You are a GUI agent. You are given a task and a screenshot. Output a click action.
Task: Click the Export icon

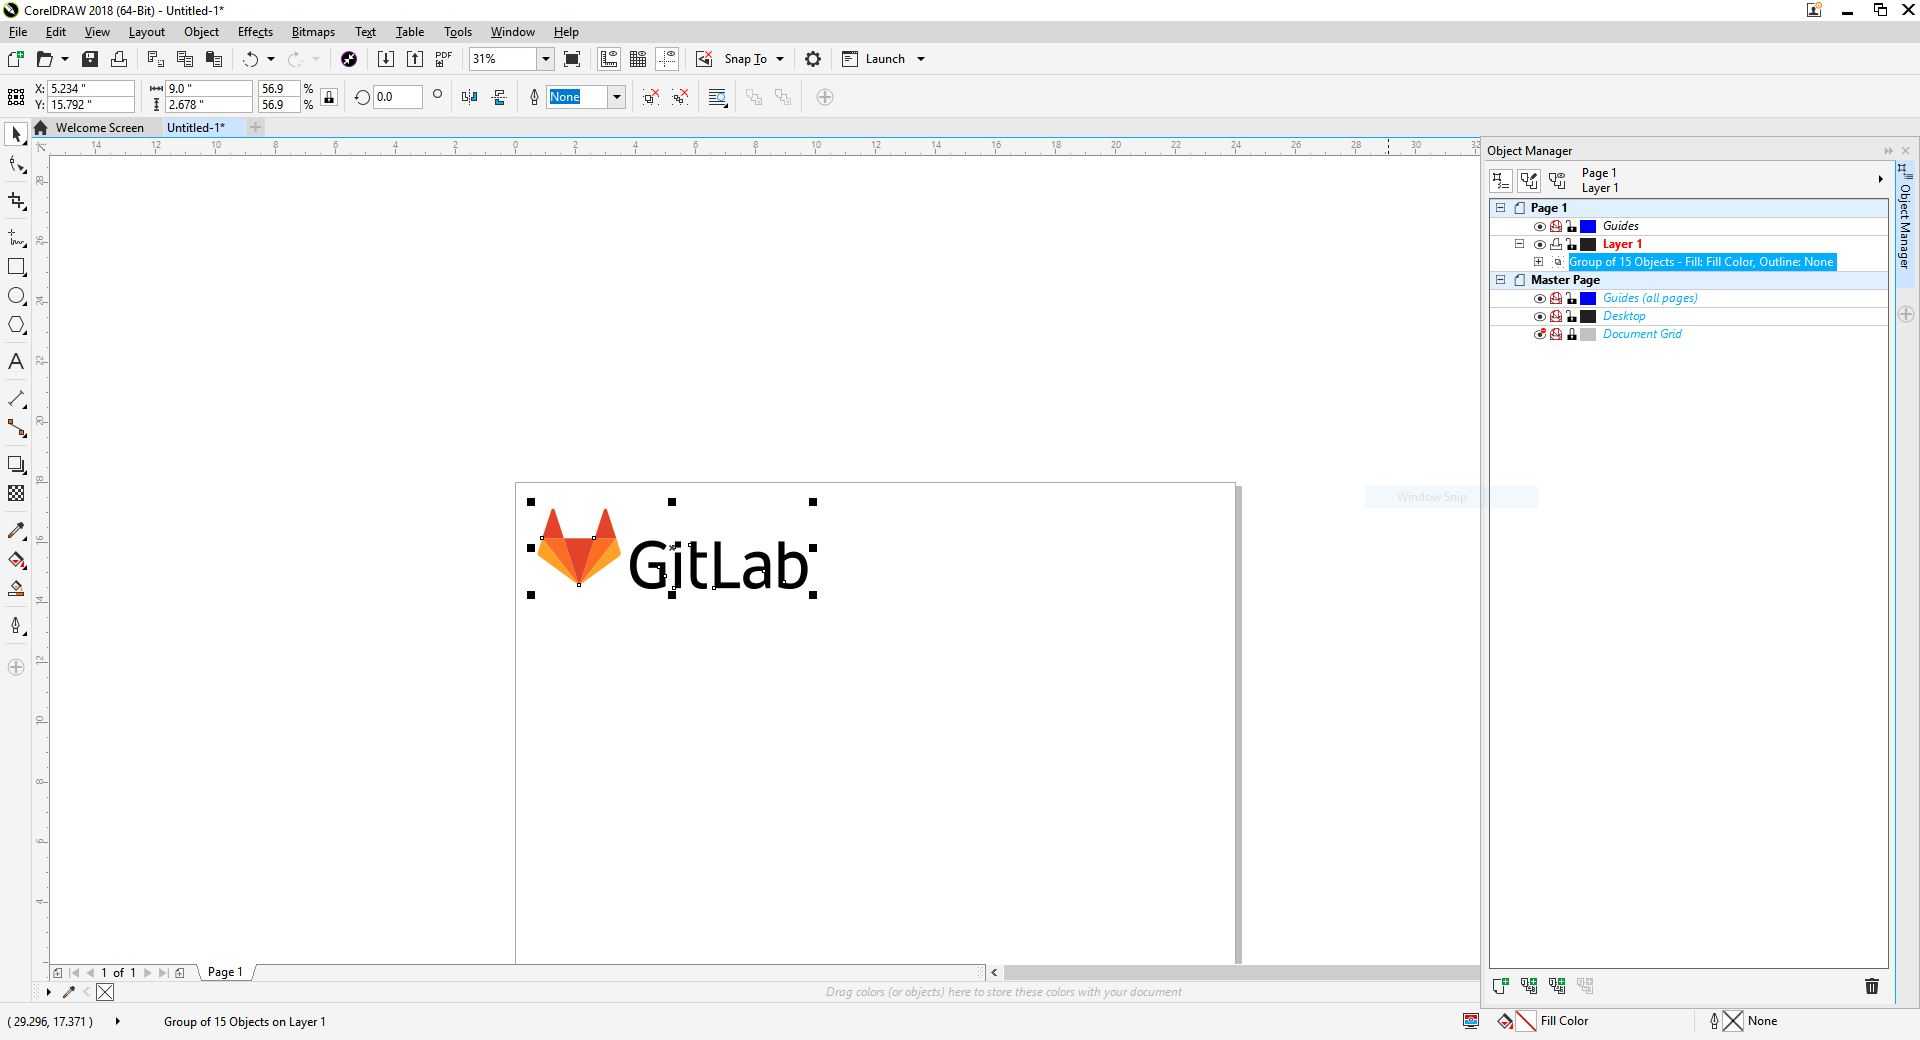tap(414, 59)
